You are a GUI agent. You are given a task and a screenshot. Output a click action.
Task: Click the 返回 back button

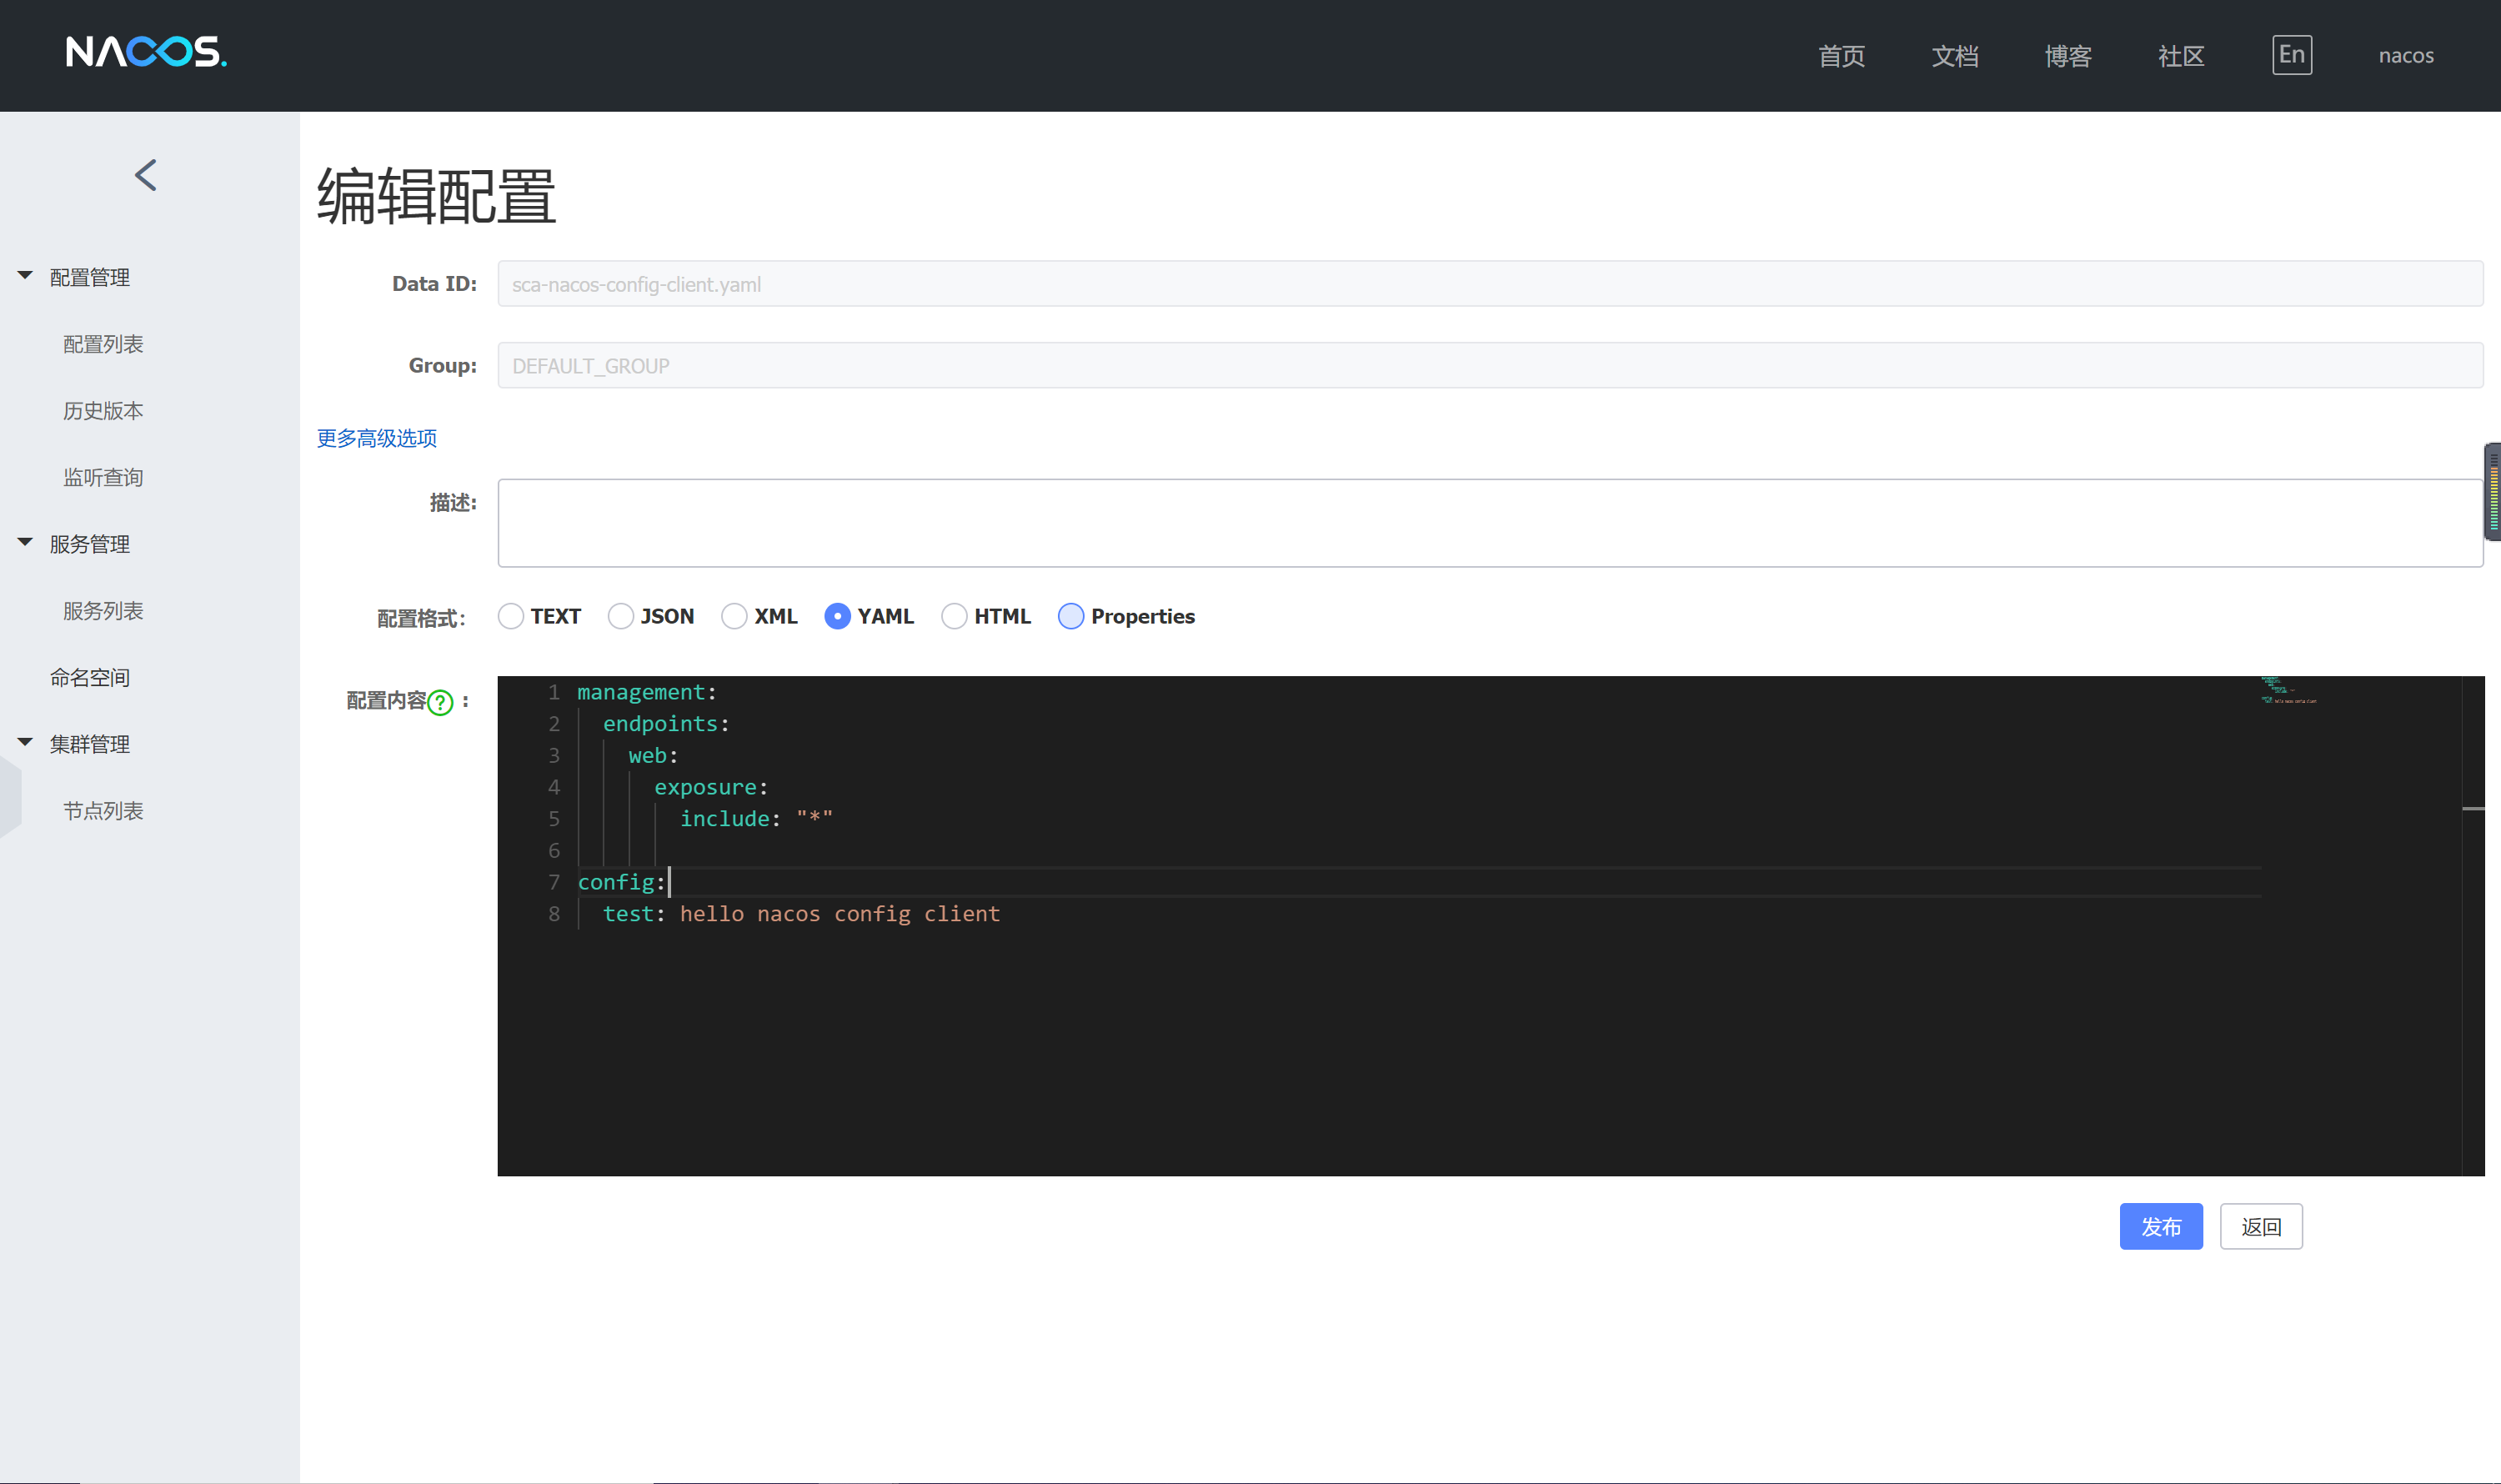2260,1226
